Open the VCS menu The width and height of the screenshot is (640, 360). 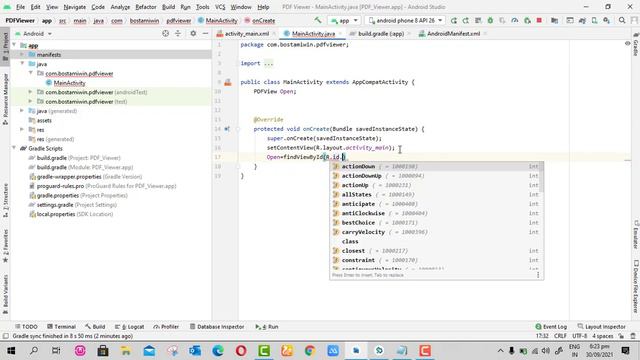(220, 7)
